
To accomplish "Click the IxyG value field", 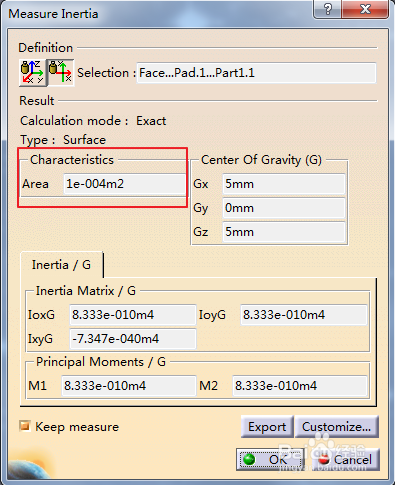I will pyautogui.click(x=133, y=339).
